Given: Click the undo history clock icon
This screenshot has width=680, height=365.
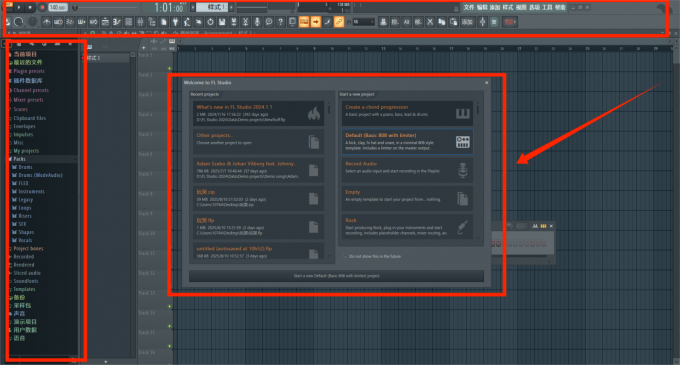Looking at the screenshot, I should 210,22.
